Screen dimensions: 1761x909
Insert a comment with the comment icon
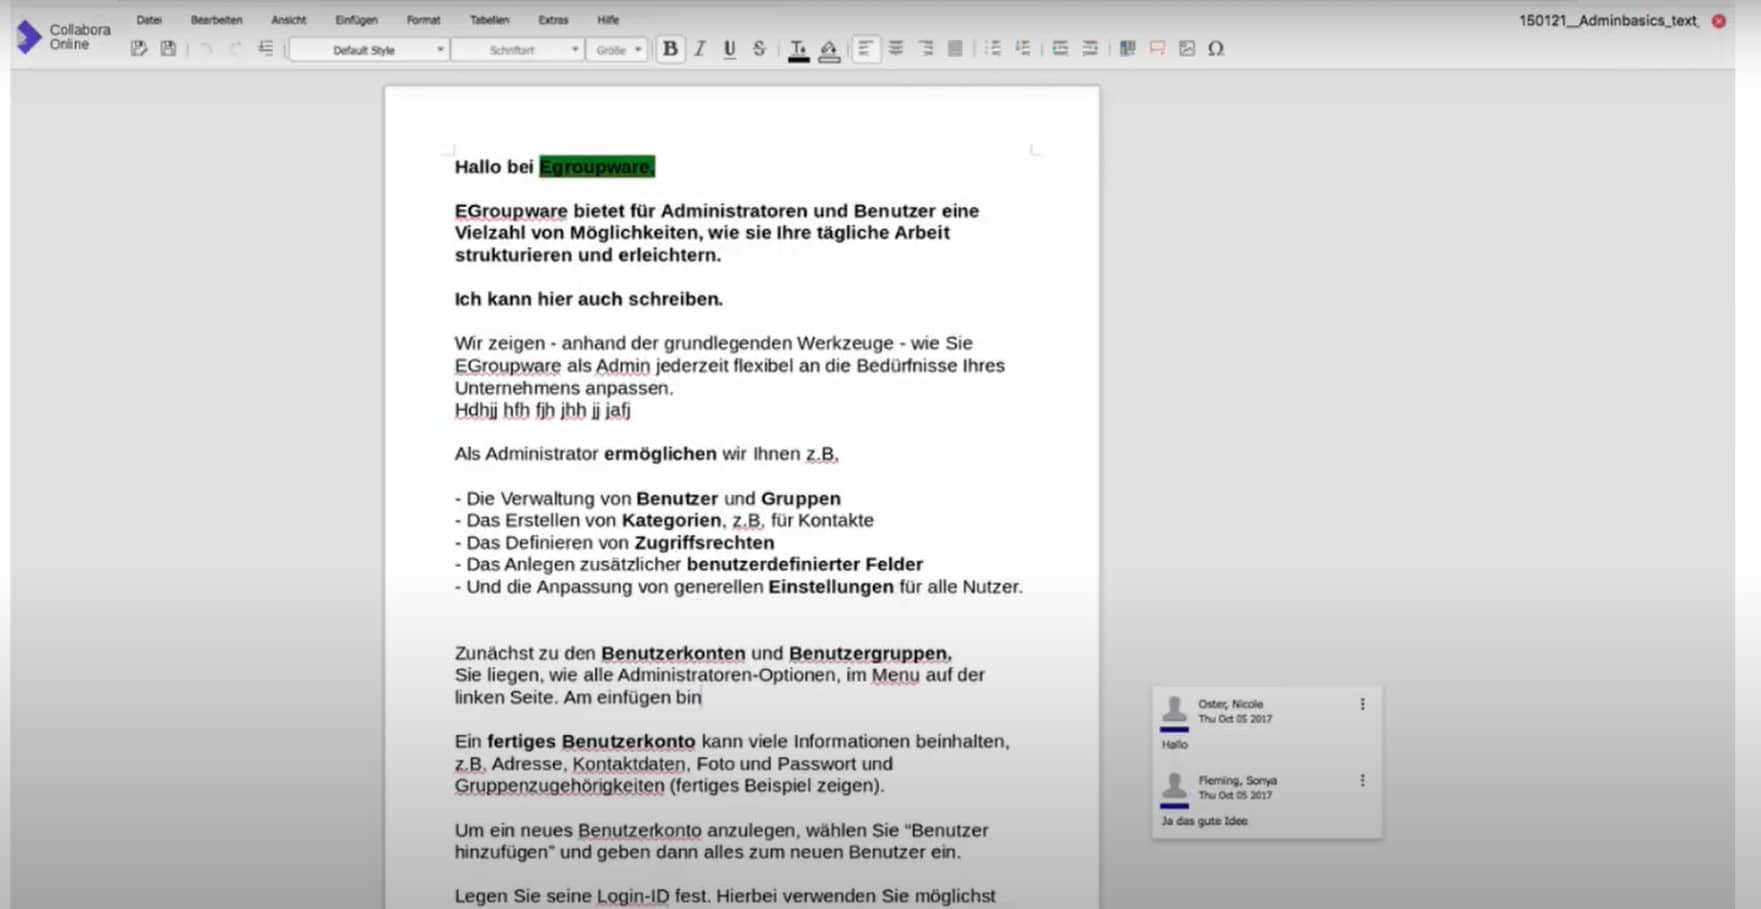[1156, 48]
